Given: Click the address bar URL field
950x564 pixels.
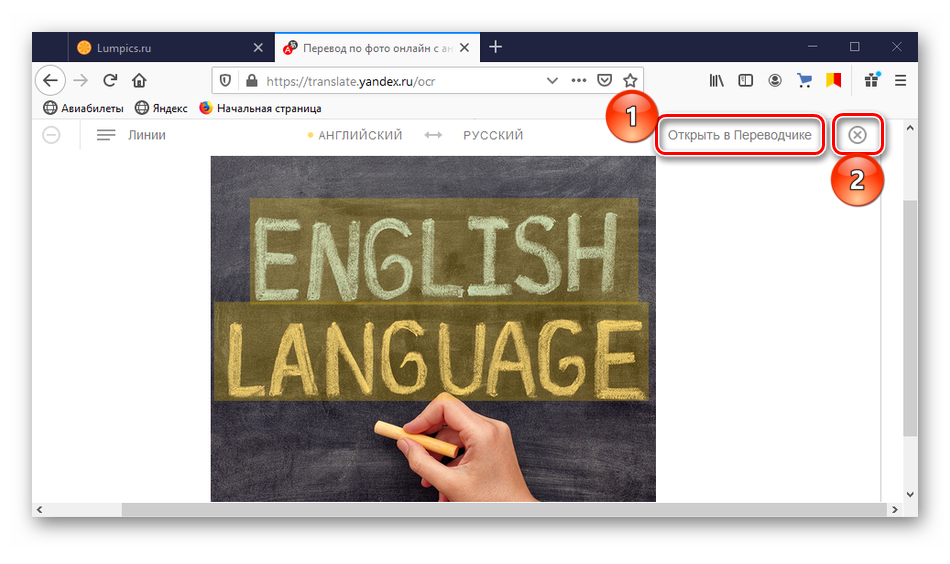Looking at the screenshot, I should click(400, 81).
